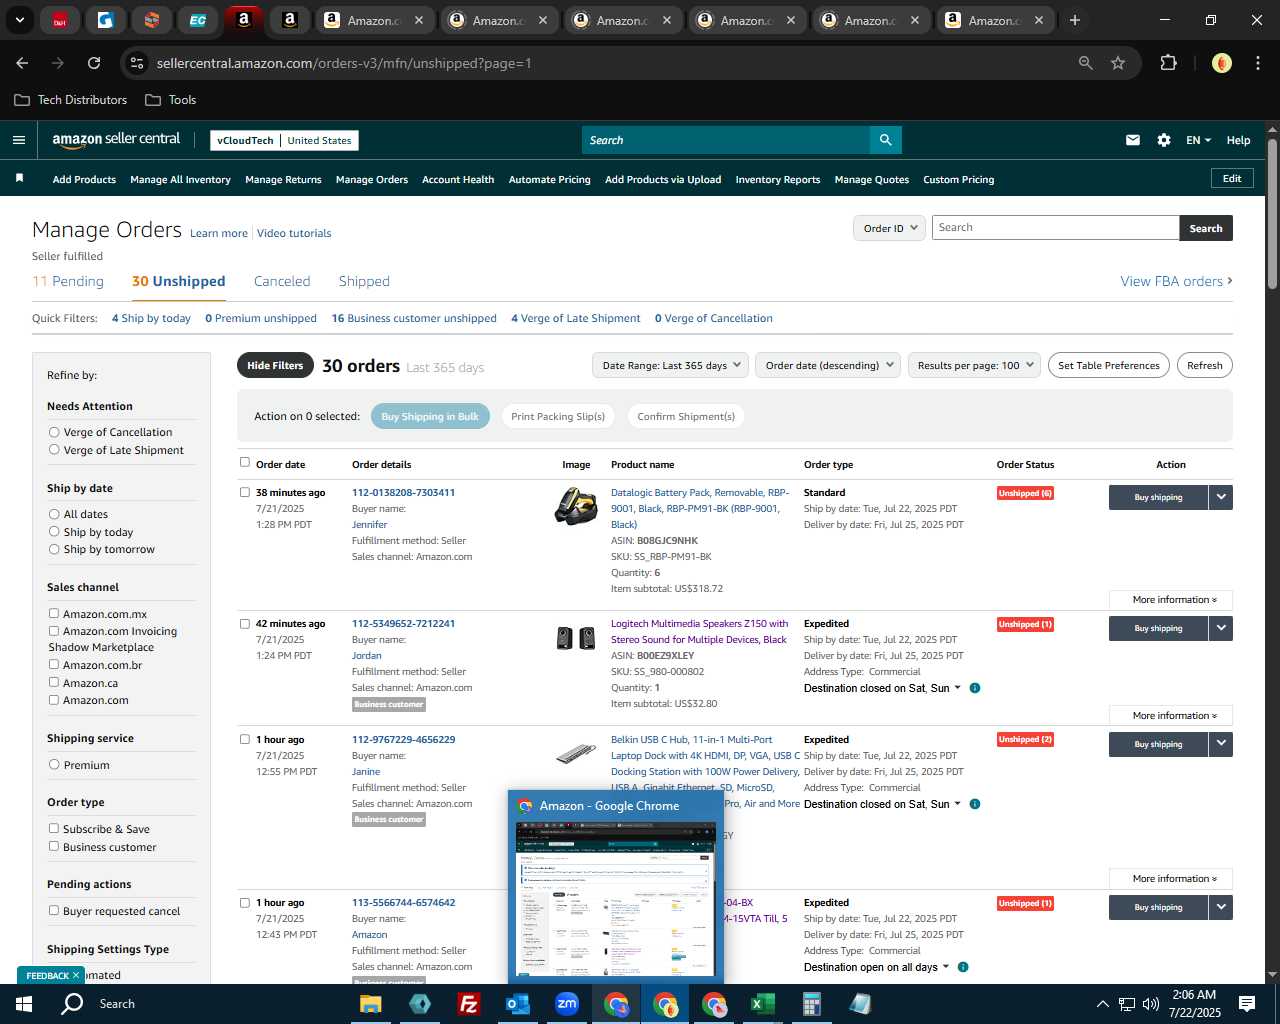This screenshot has height=1024, width=1280.
Task: Click the Datalogic battery pack product thumbnail
Action: pyautogui.click(x=576, y=506)
